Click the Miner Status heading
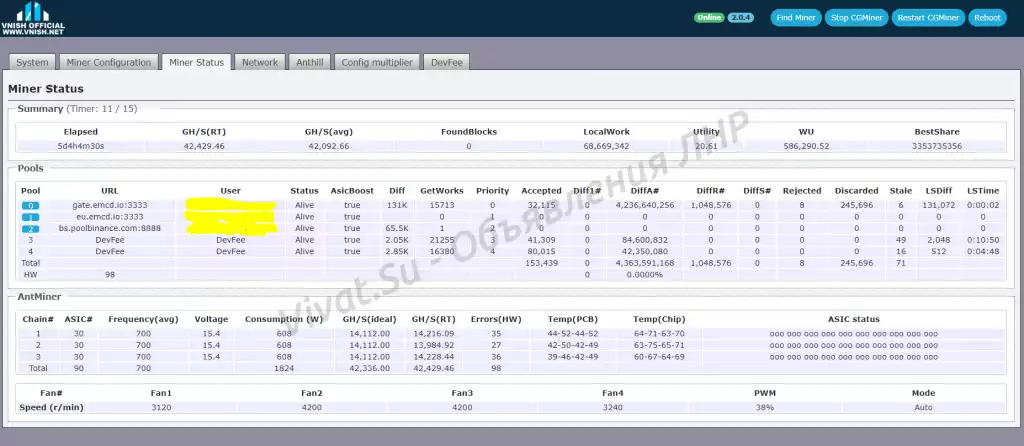The width and height of the screenshot is (1024, 446). pos(46,89)
